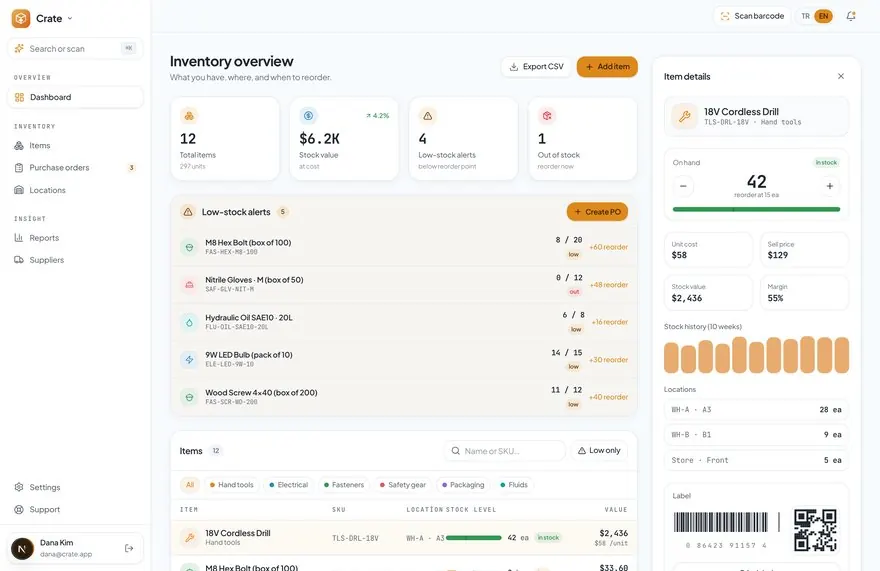Click the on-hand green progress bar
This screenshot has width=880, height=571.
pyautogui.click(x=756, y=209)
